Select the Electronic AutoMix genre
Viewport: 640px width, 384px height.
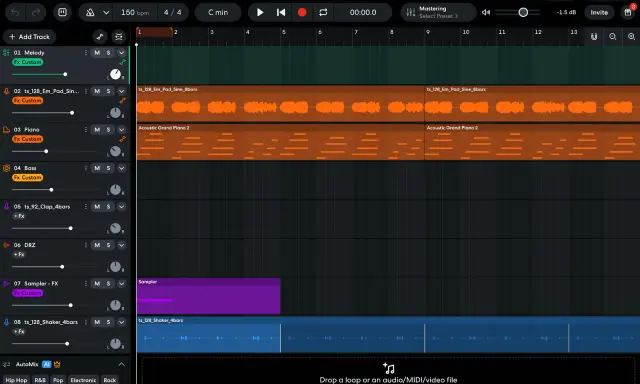[x=83, y=380]
